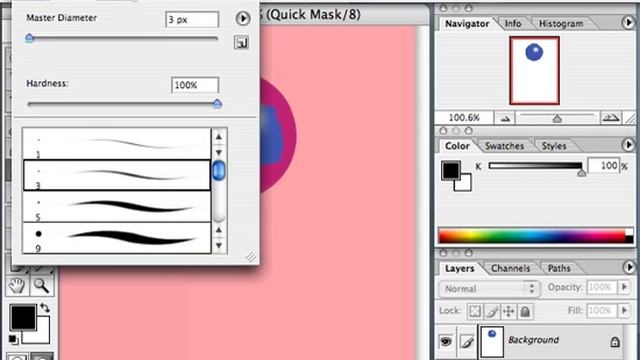Click Color panel foreground swatch
Viewport: 640px width, 360px height.
point(451,170)
